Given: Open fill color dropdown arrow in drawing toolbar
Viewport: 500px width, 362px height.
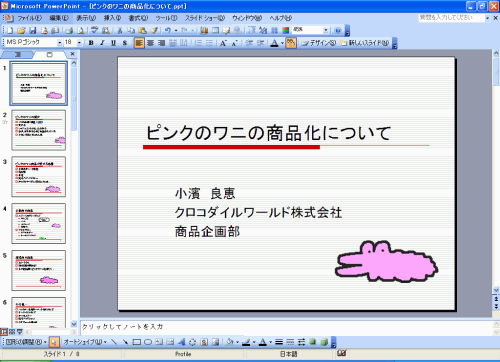Looking at the screenshot, I should pos(237,342).
